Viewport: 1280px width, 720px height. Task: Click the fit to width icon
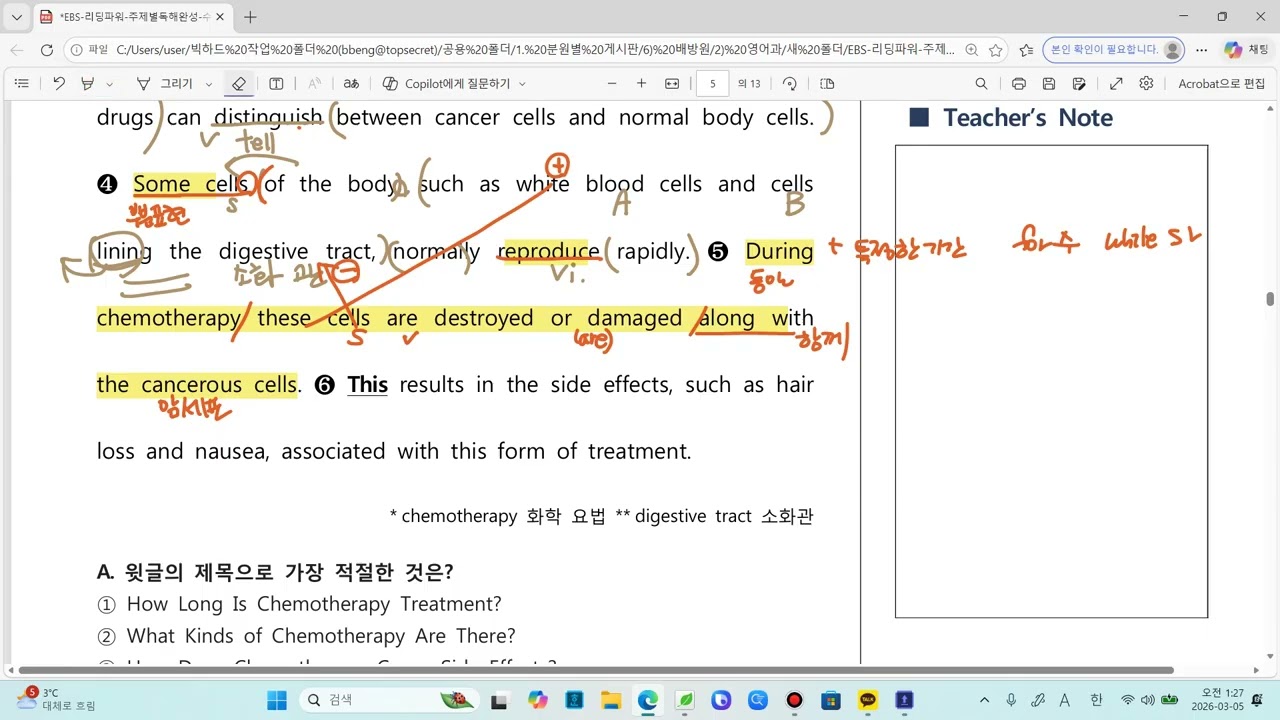point(672,84)
